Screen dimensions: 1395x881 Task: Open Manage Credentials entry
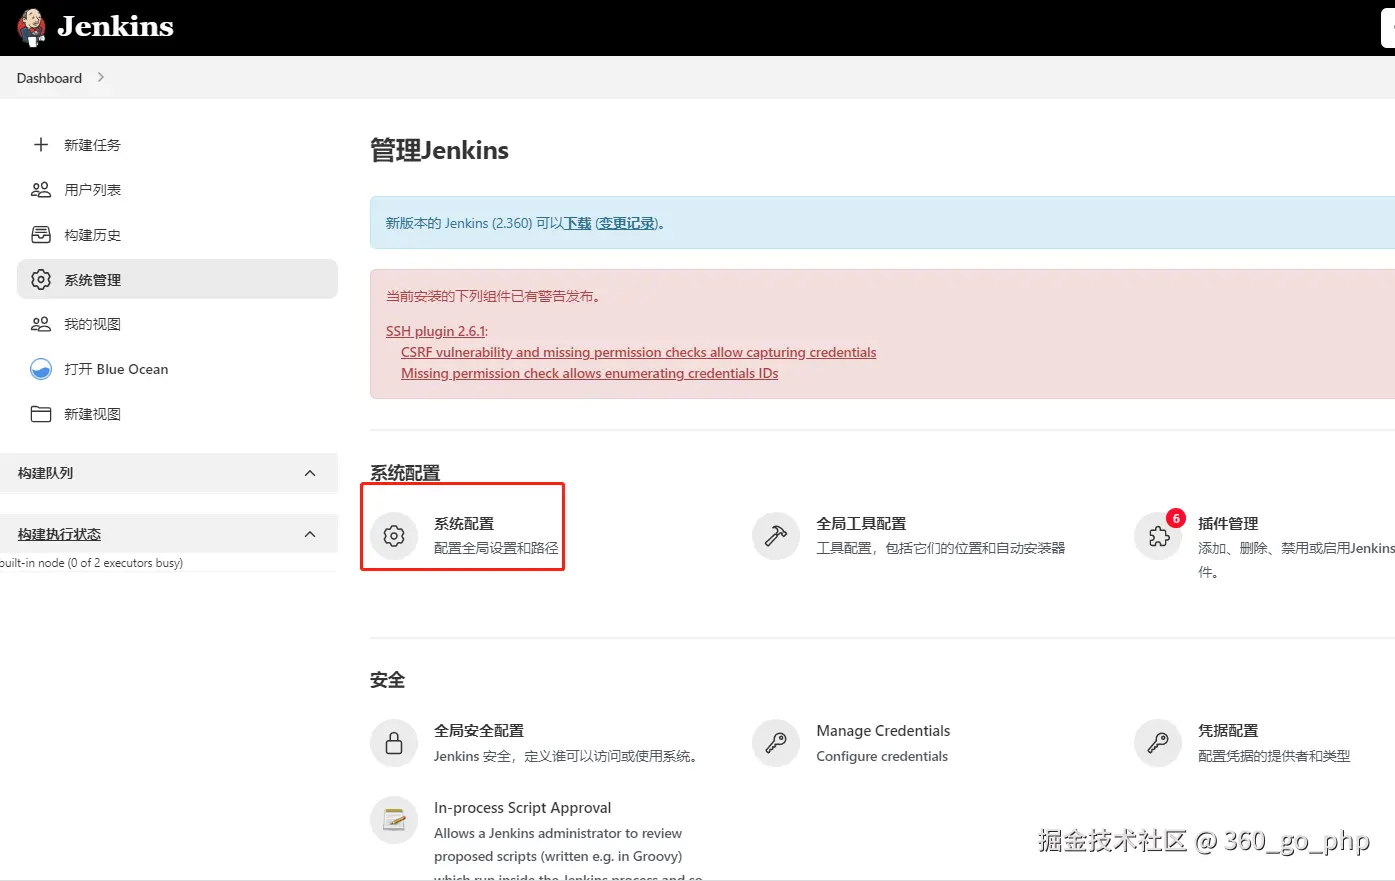tap(883, 731)
